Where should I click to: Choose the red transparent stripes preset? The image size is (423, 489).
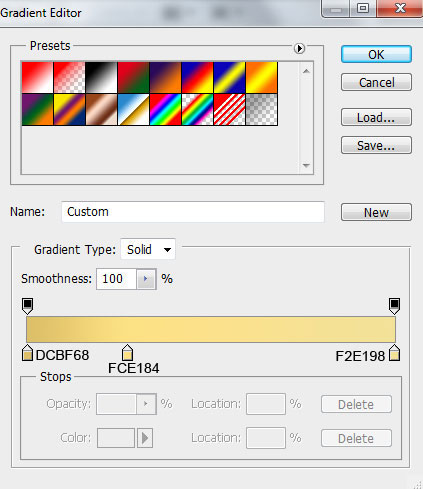[x=230, y=109]
